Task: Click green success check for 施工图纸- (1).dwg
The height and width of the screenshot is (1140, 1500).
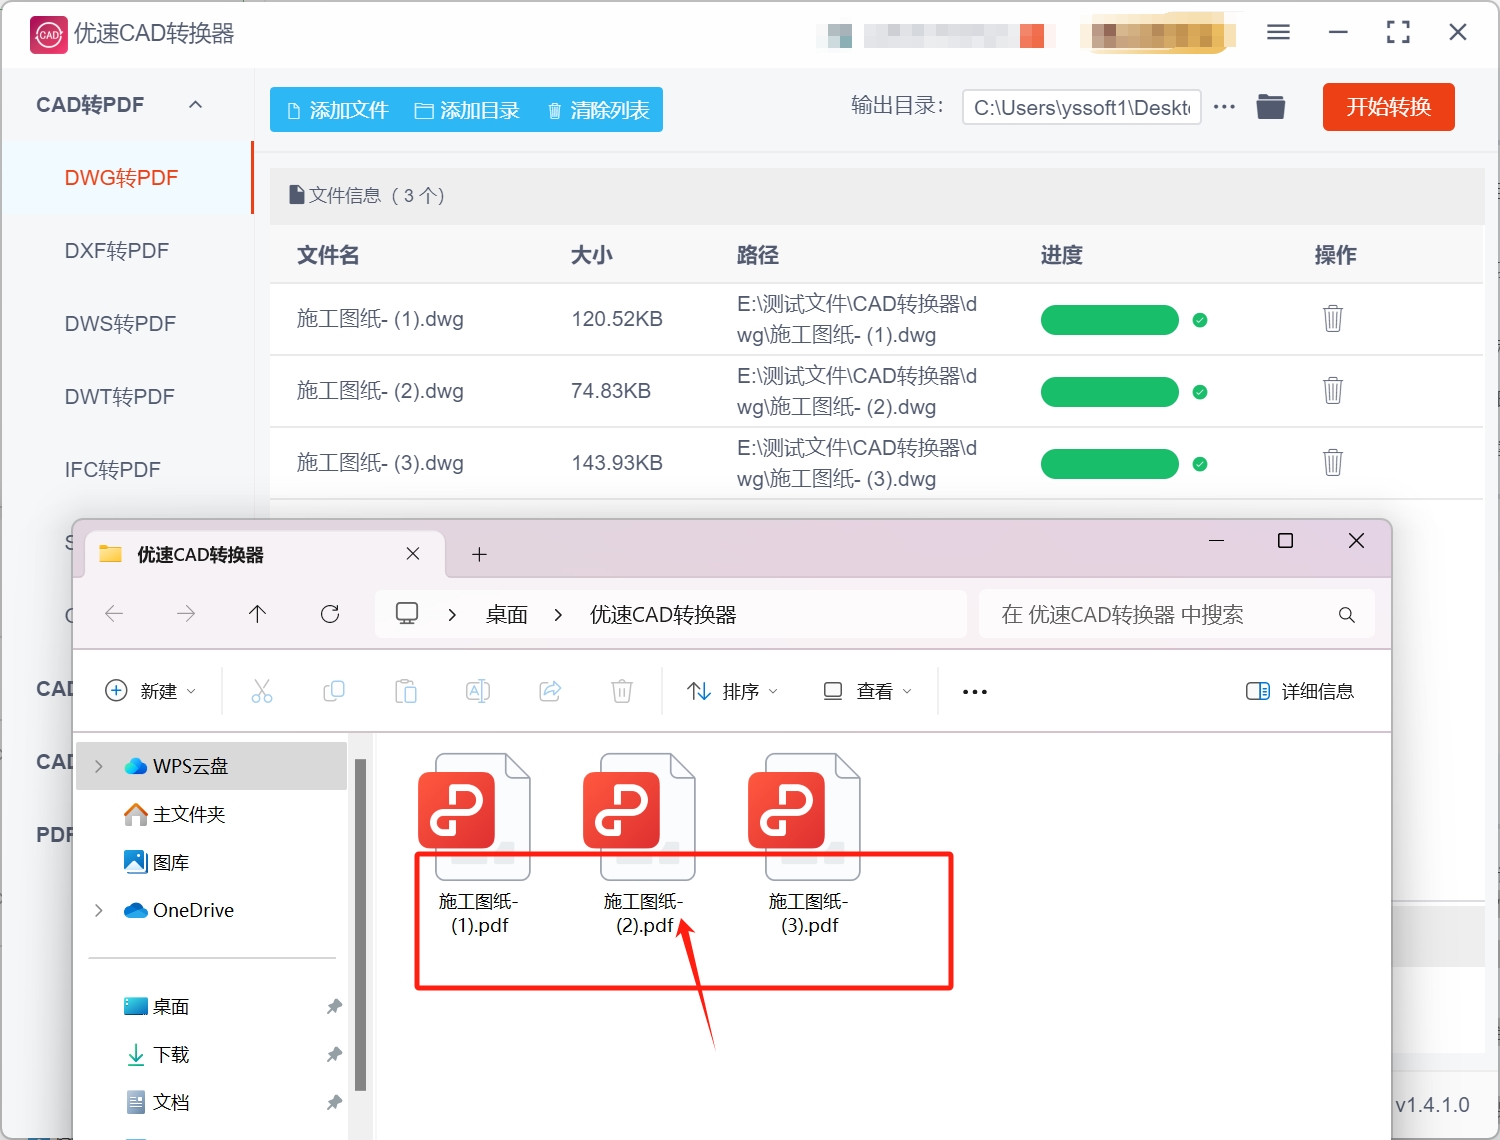Action: point(1200,320)
